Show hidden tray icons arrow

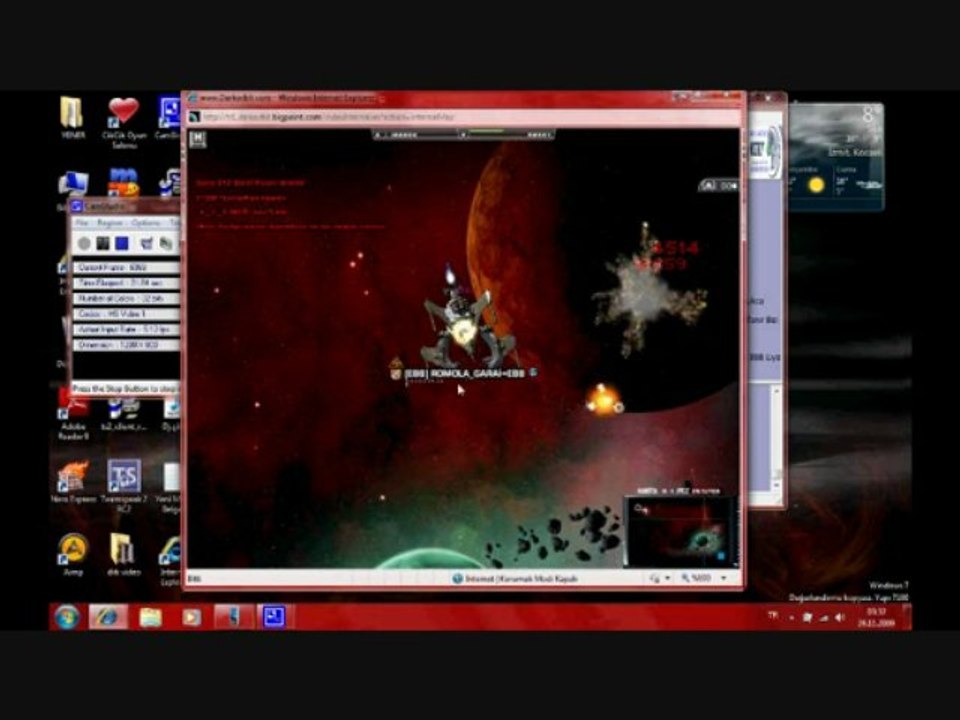coord(792,617)
